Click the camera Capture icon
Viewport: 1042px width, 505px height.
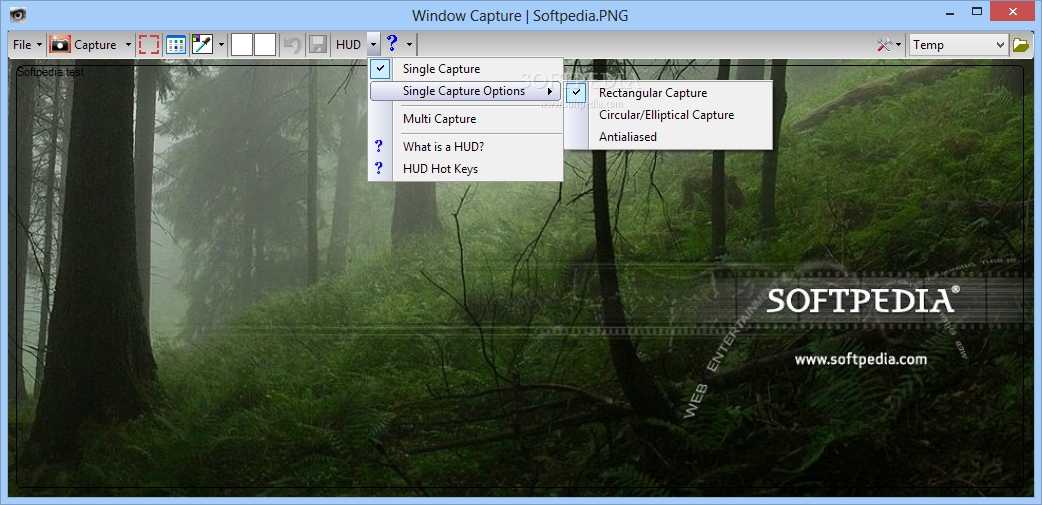[60, 45]
